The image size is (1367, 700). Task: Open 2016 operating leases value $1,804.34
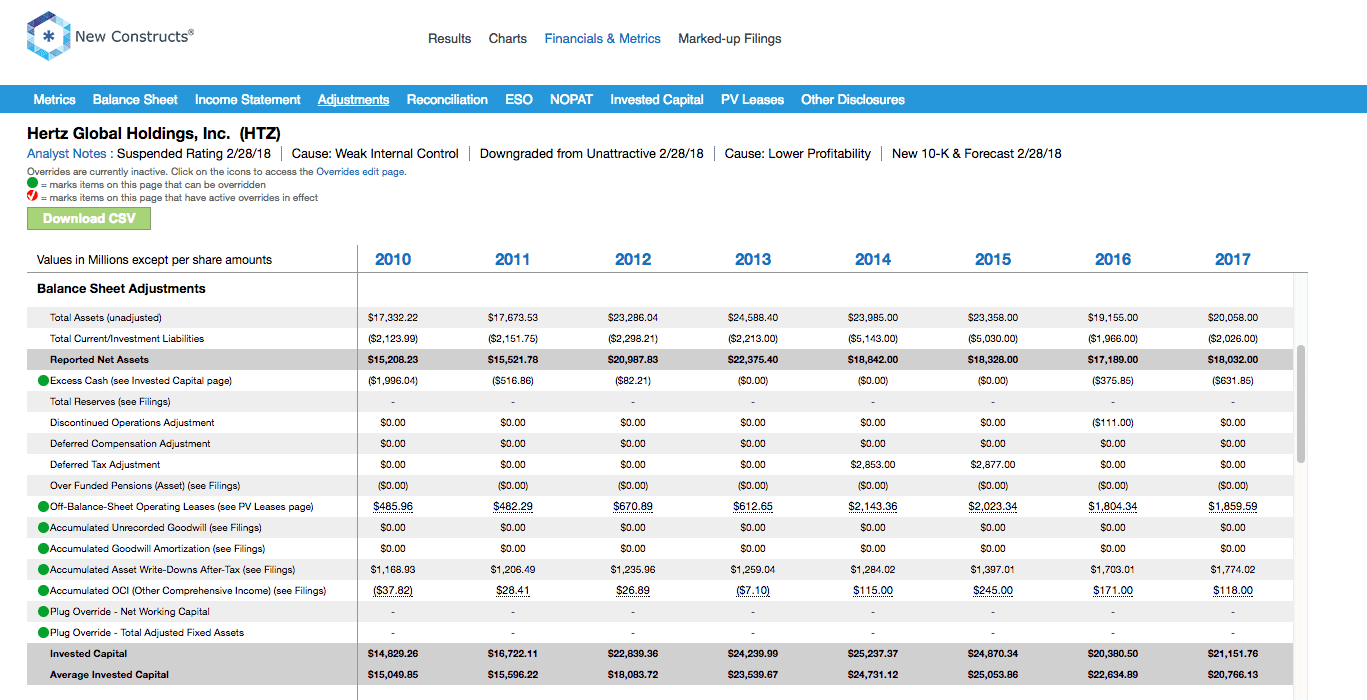pos(1113,507)
